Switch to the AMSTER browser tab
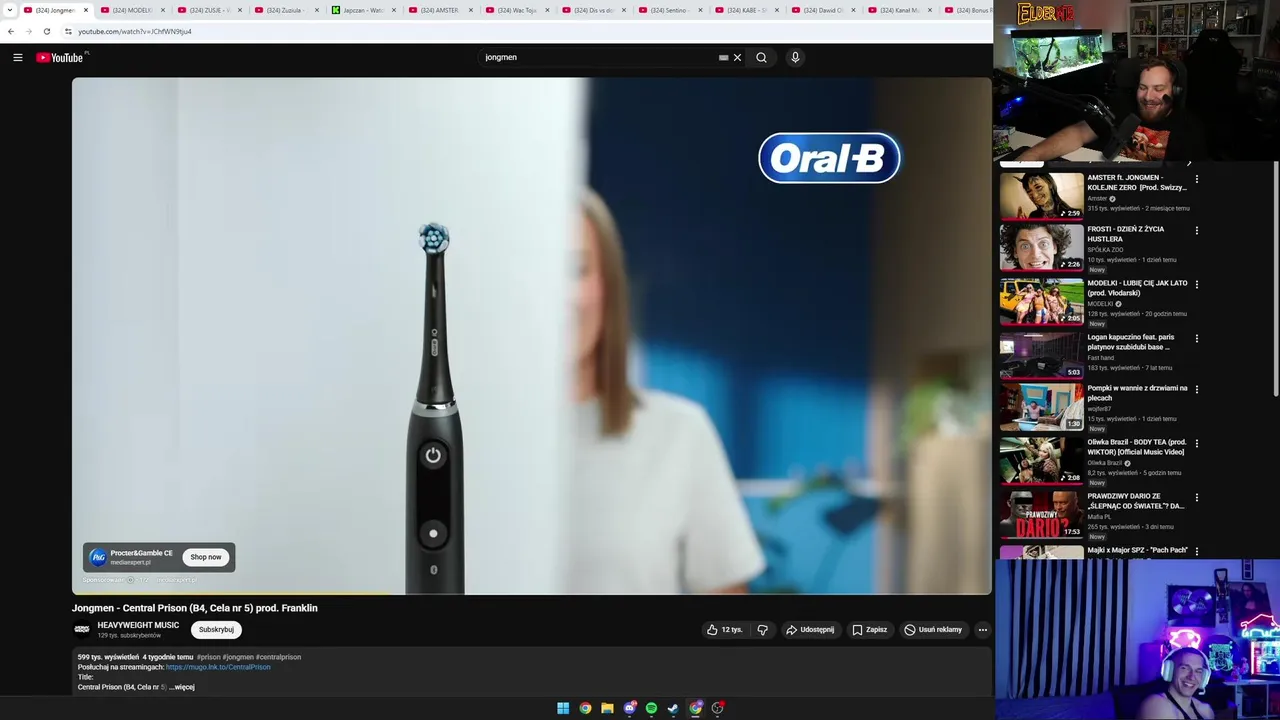Image resolution: width=1280 pixels, height=720 pixels. pyautogui.click(x=440, y=10)
